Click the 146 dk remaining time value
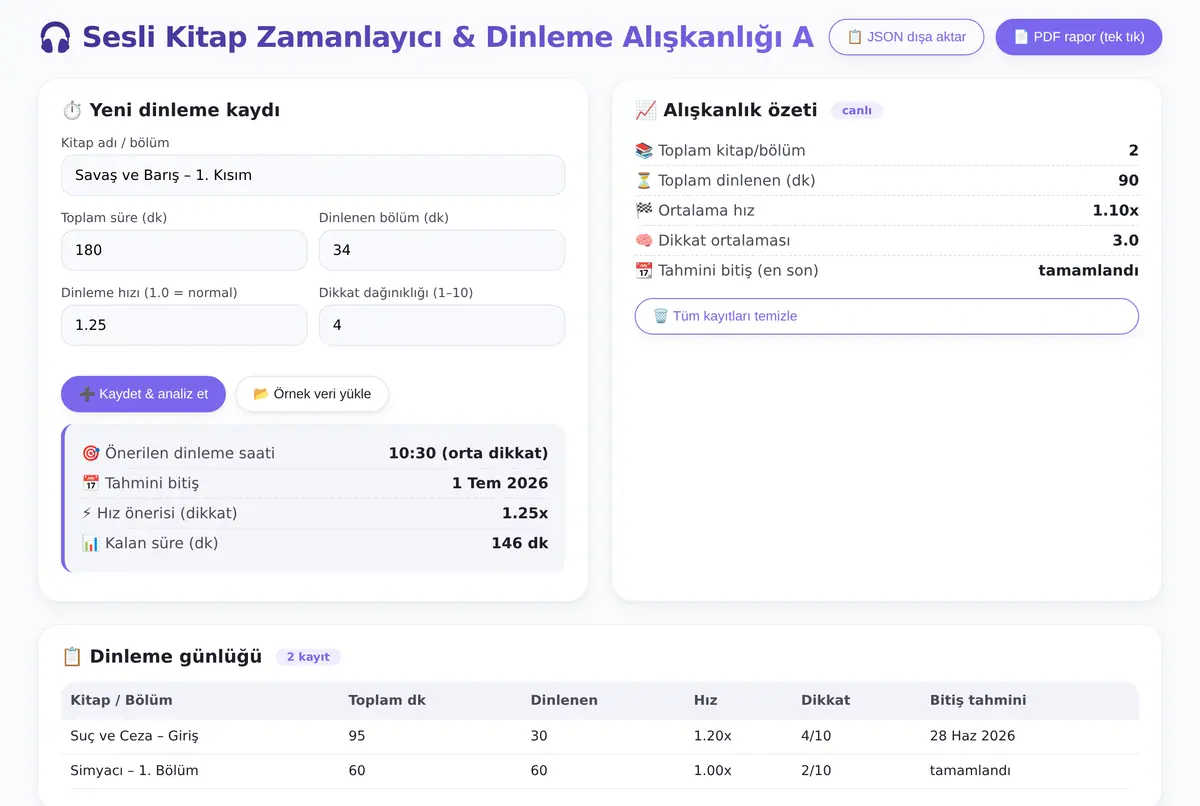Screen dimensions: 1200x806 click(x=520, y=543)
